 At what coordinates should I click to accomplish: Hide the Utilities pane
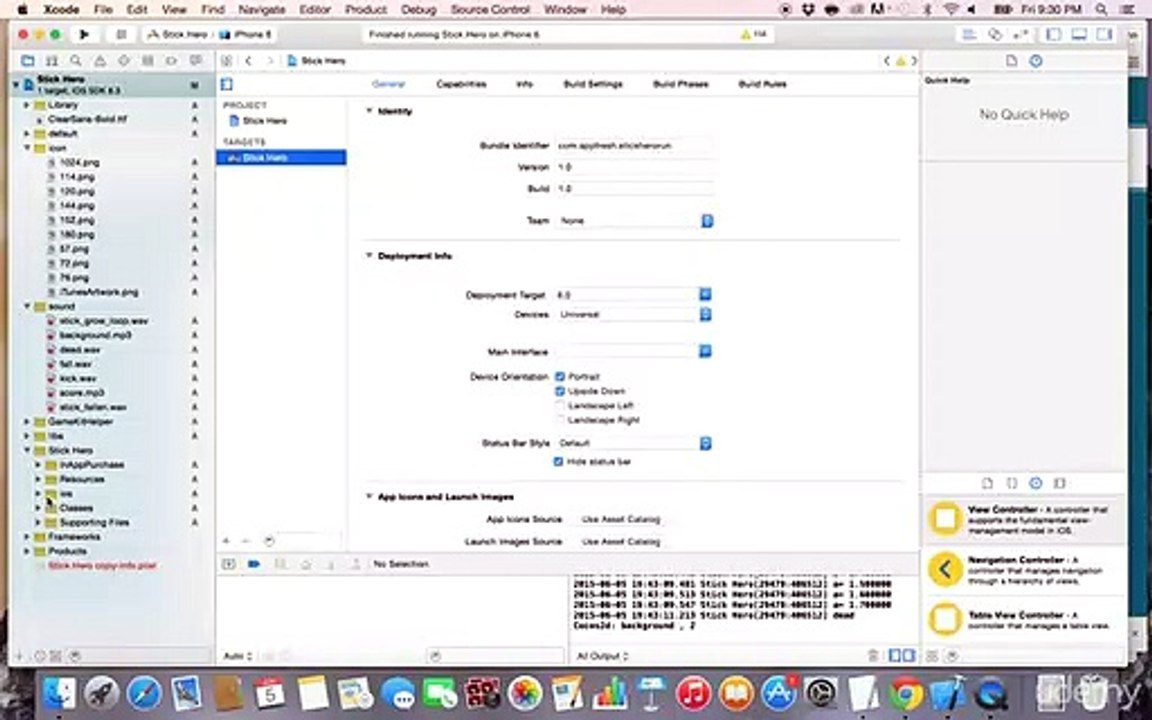click(x=1104, y=35)
